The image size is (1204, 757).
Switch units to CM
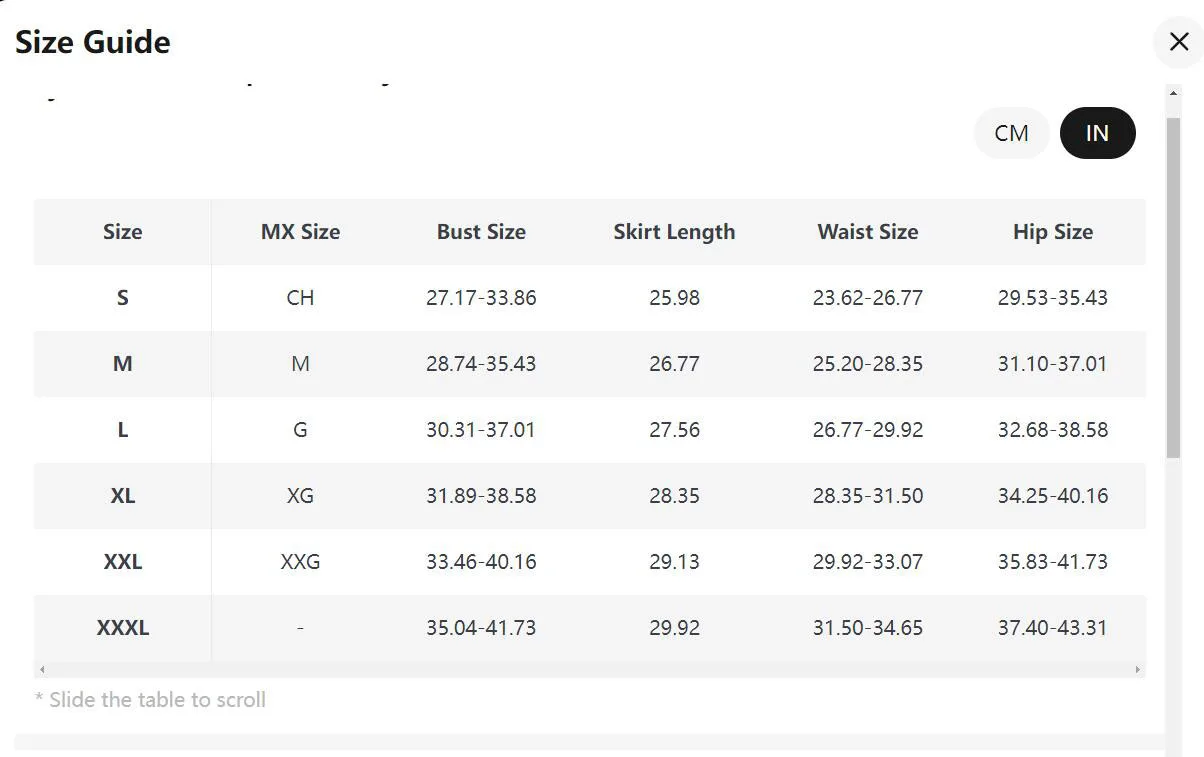[x=1011, y=133]
